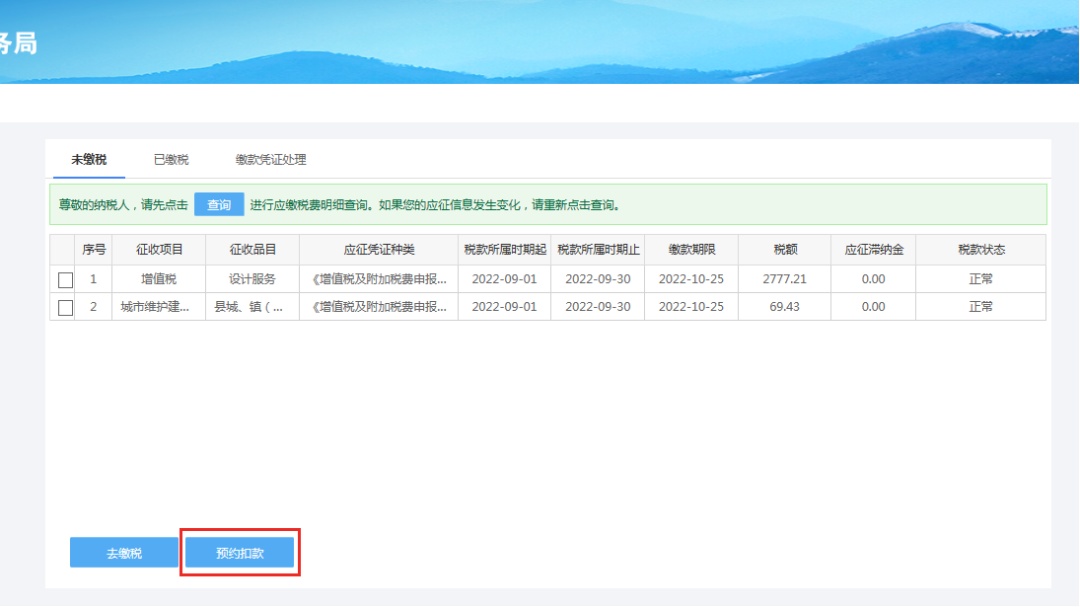
Task: Select the 缴款凭证处理 tab
Action: point(271,160)
